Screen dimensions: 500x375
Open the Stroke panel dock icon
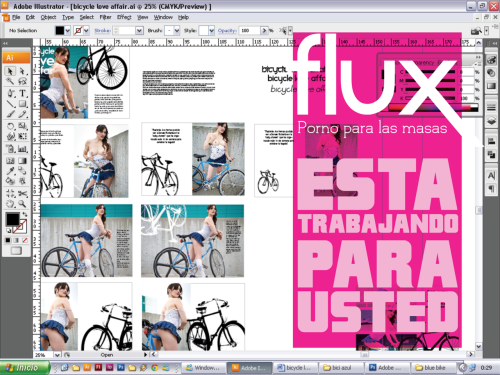[x=491, y=107]
